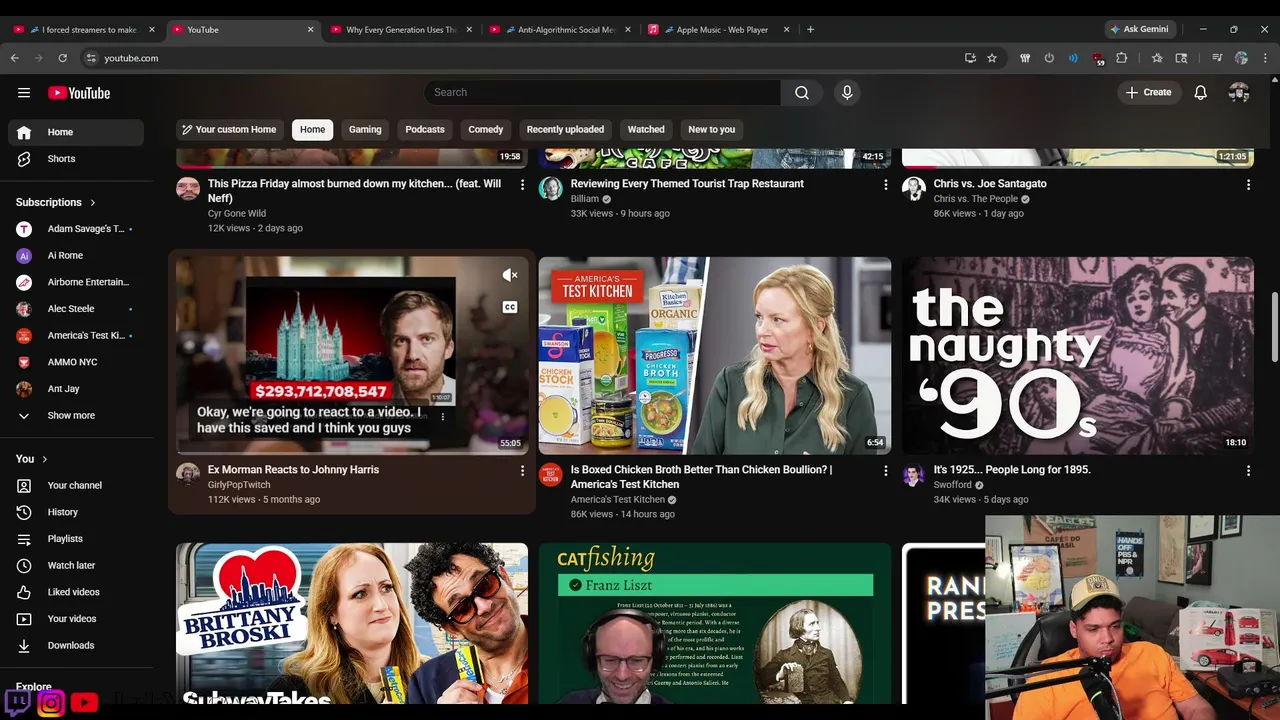Select the Gaming filter chip

[x=365, y=129]
